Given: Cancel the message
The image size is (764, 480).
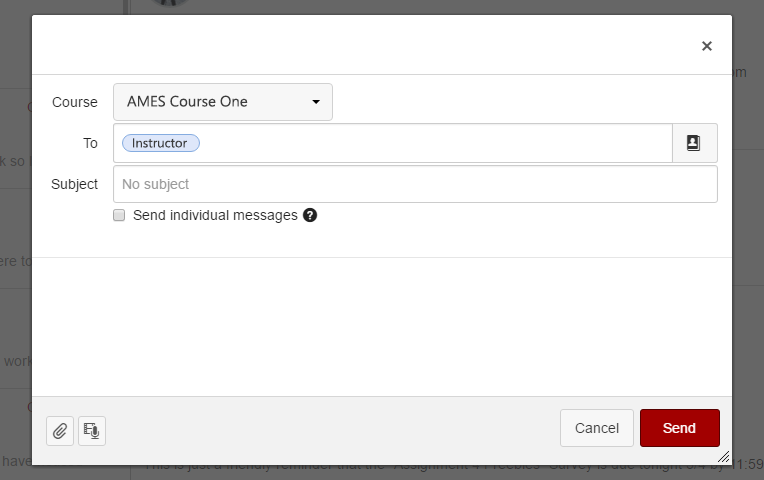Looking at the screenshot, I should tap(596, 428).
